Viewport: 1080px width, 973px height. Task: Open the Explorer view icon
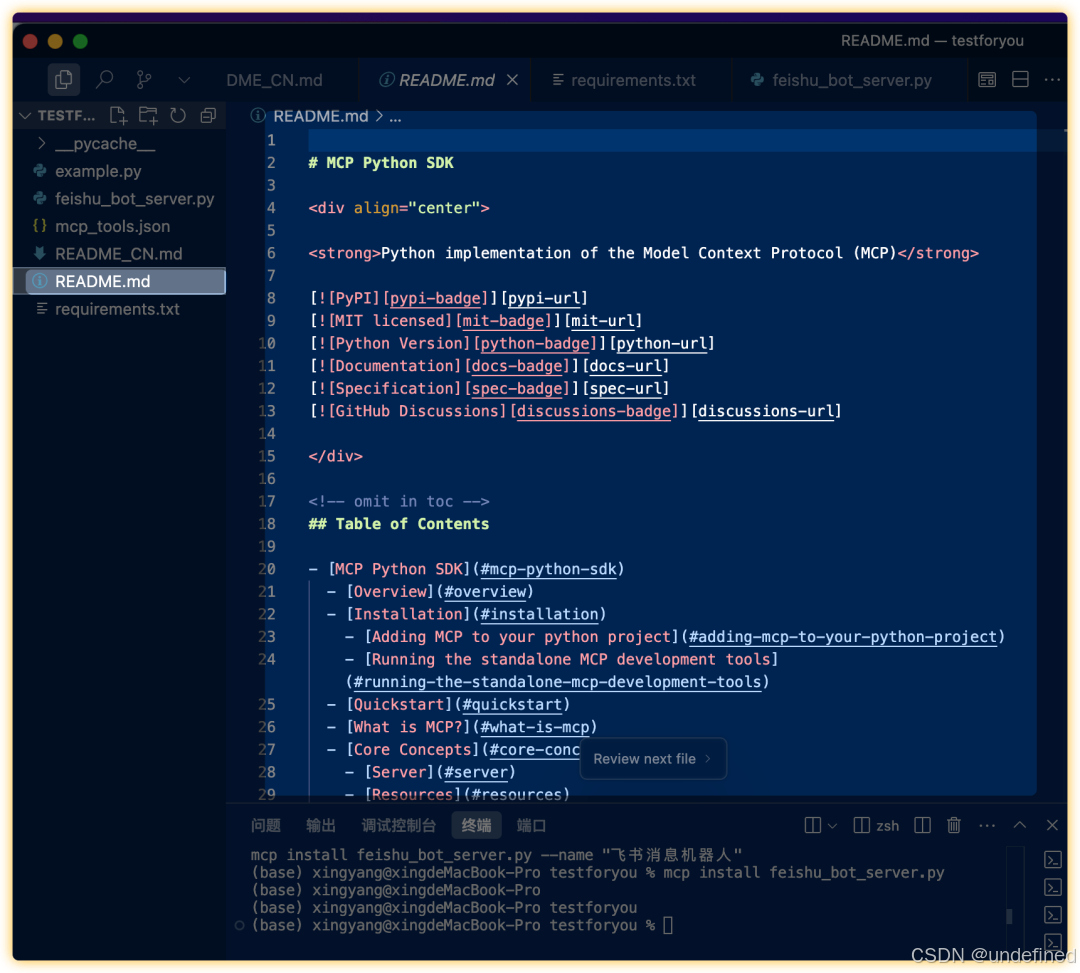click(63, 80)
